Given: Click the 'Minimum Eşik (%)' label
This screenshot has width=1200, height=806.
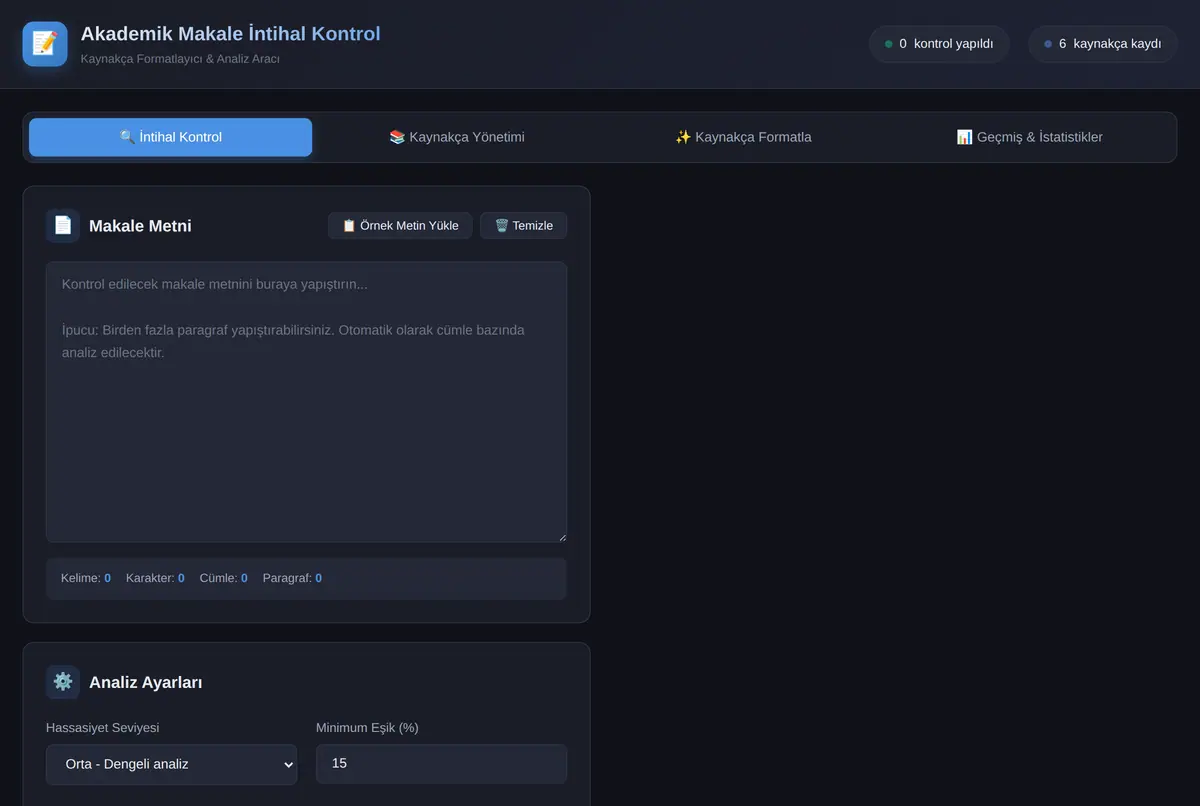Looking at the screenshot, I should (367, 727).
